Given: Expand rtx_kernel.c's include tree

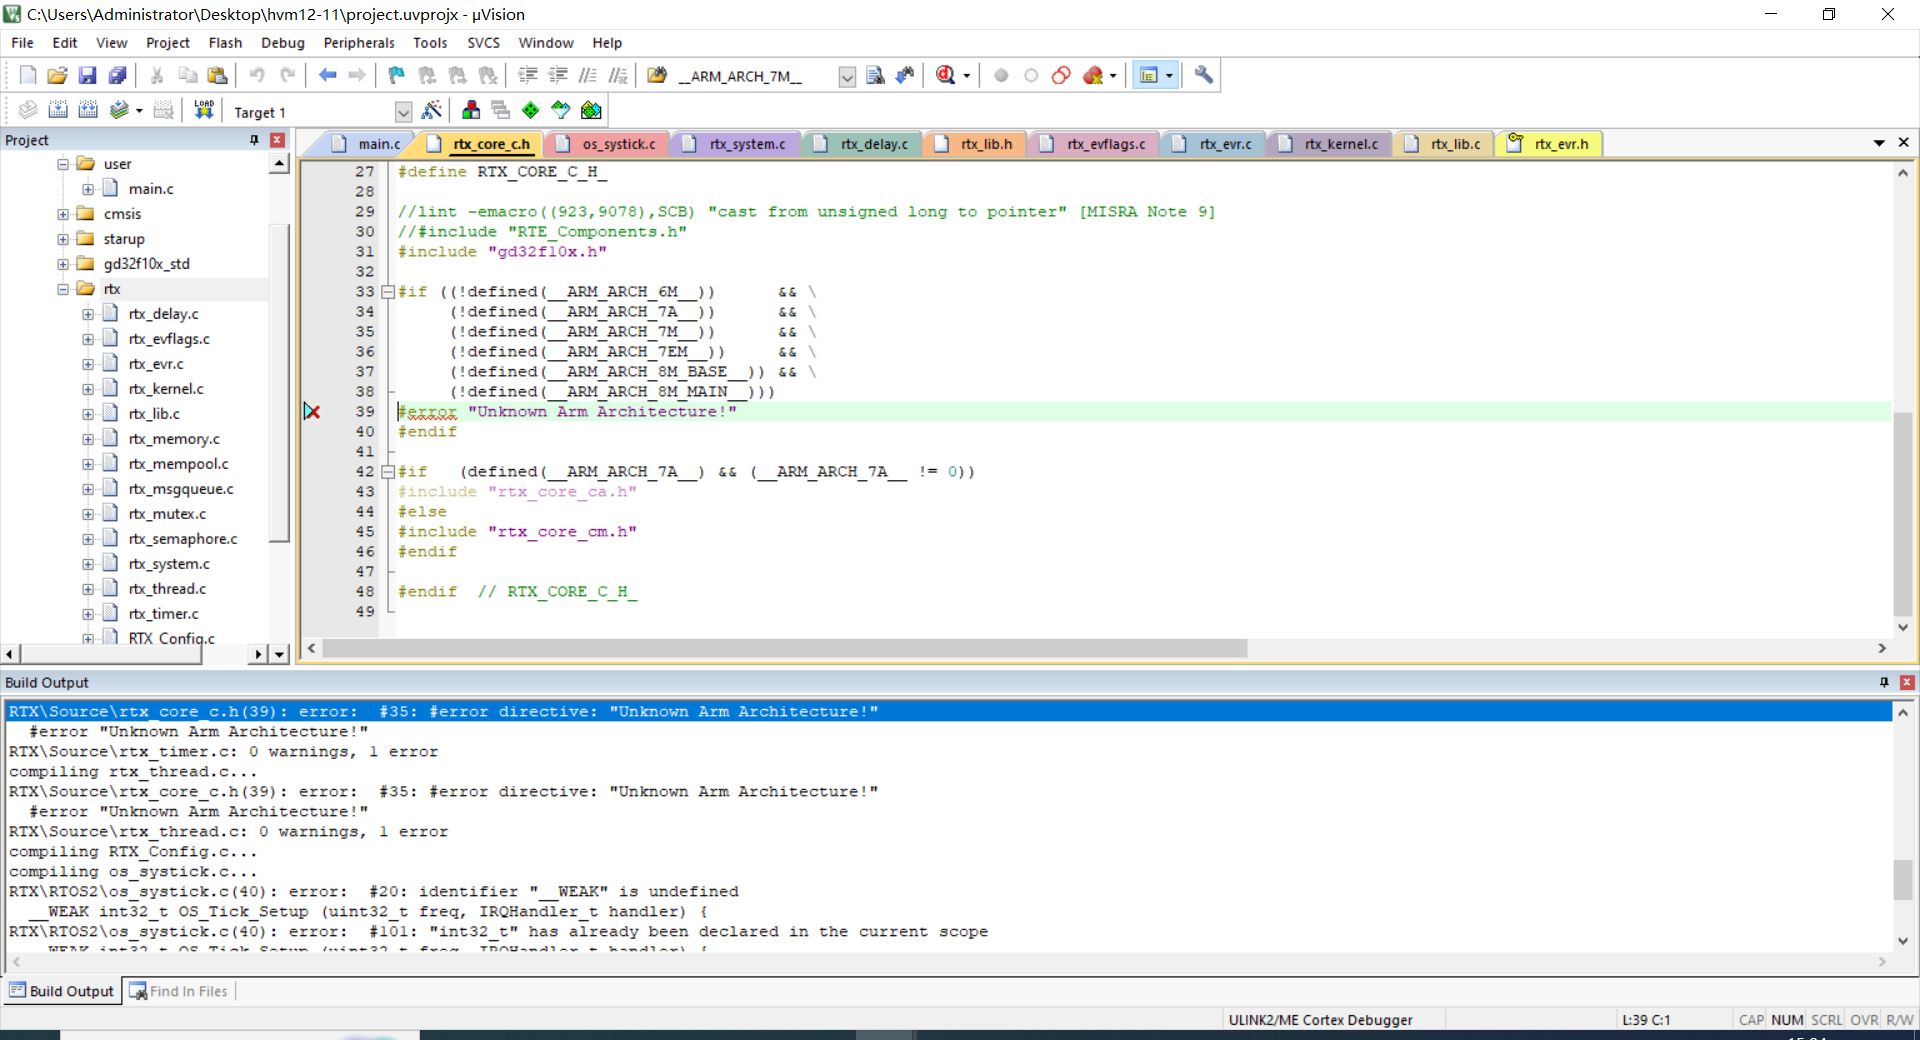Looking at the screenshot, I should click(88, 389).
